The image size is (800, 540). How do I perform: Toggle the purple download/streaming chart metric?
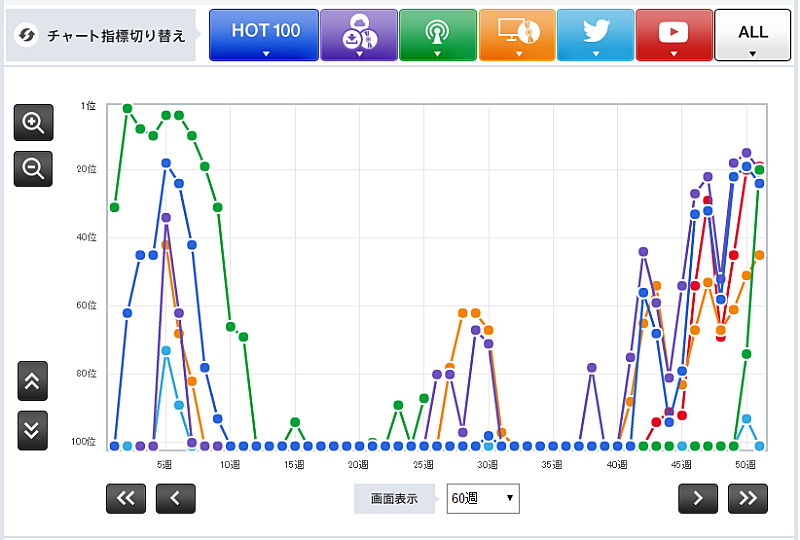pos(358,35)
